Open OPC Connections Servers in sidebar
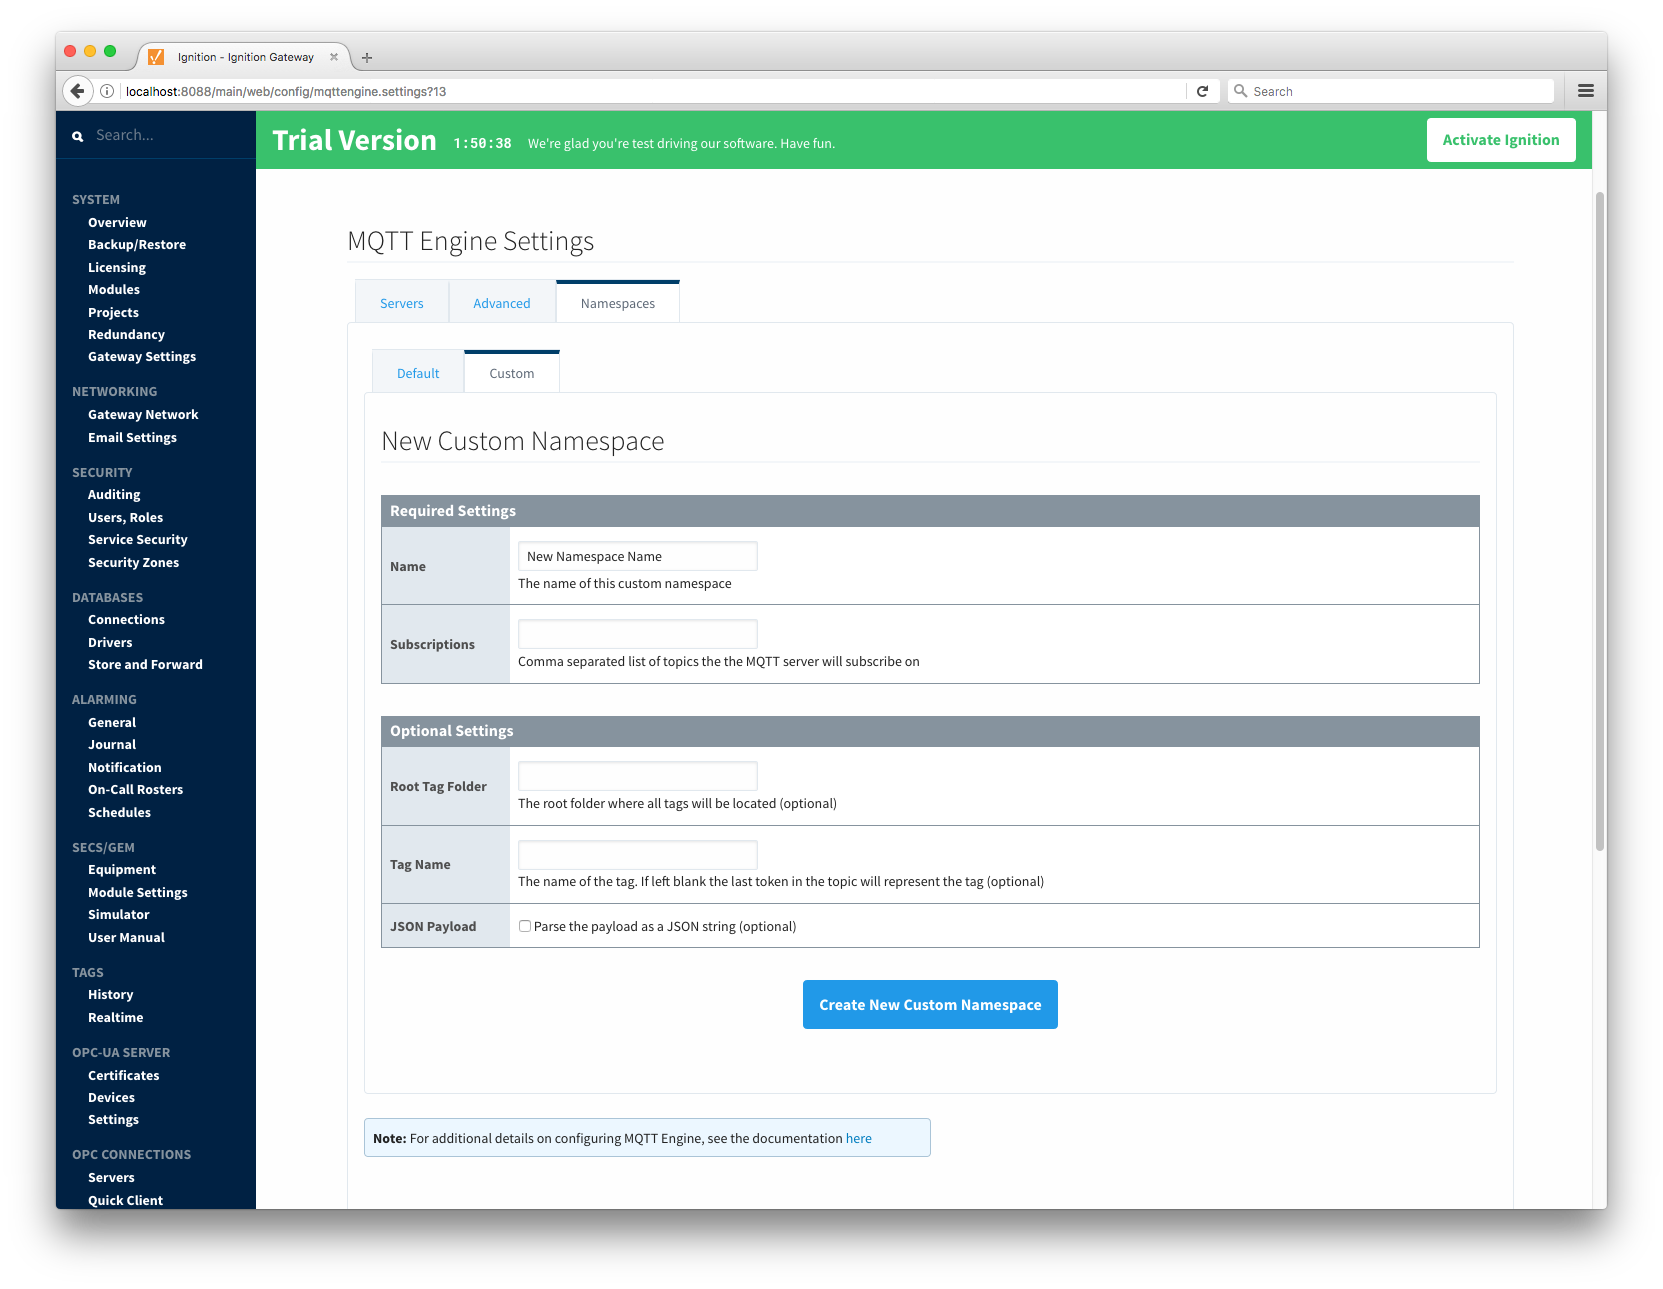 [x=111, y=1177]
